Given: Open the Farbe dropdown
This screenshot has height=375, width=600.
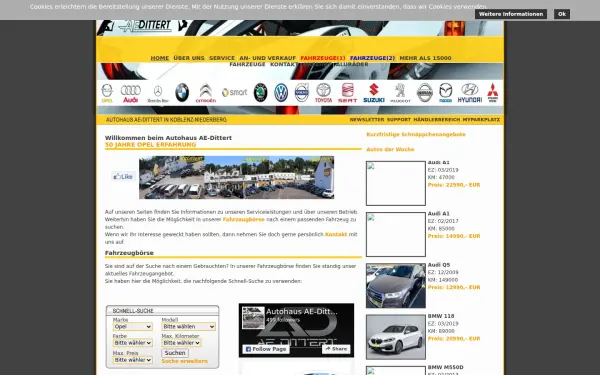Looking at the screenshot, I should point(132,343).
